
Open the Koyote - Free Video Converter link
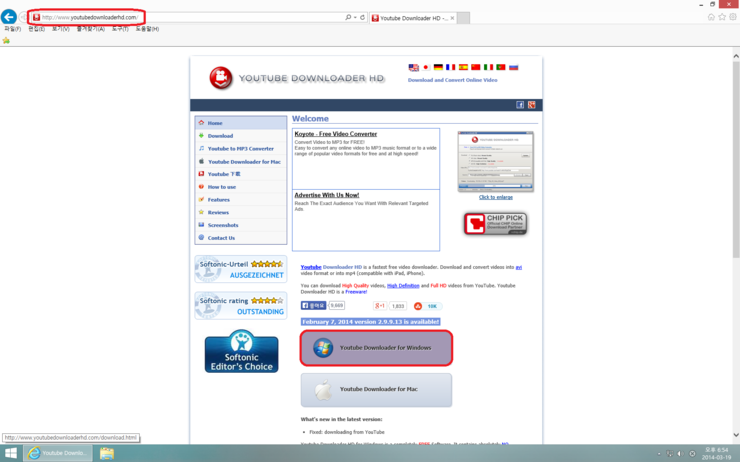(336, 134)
